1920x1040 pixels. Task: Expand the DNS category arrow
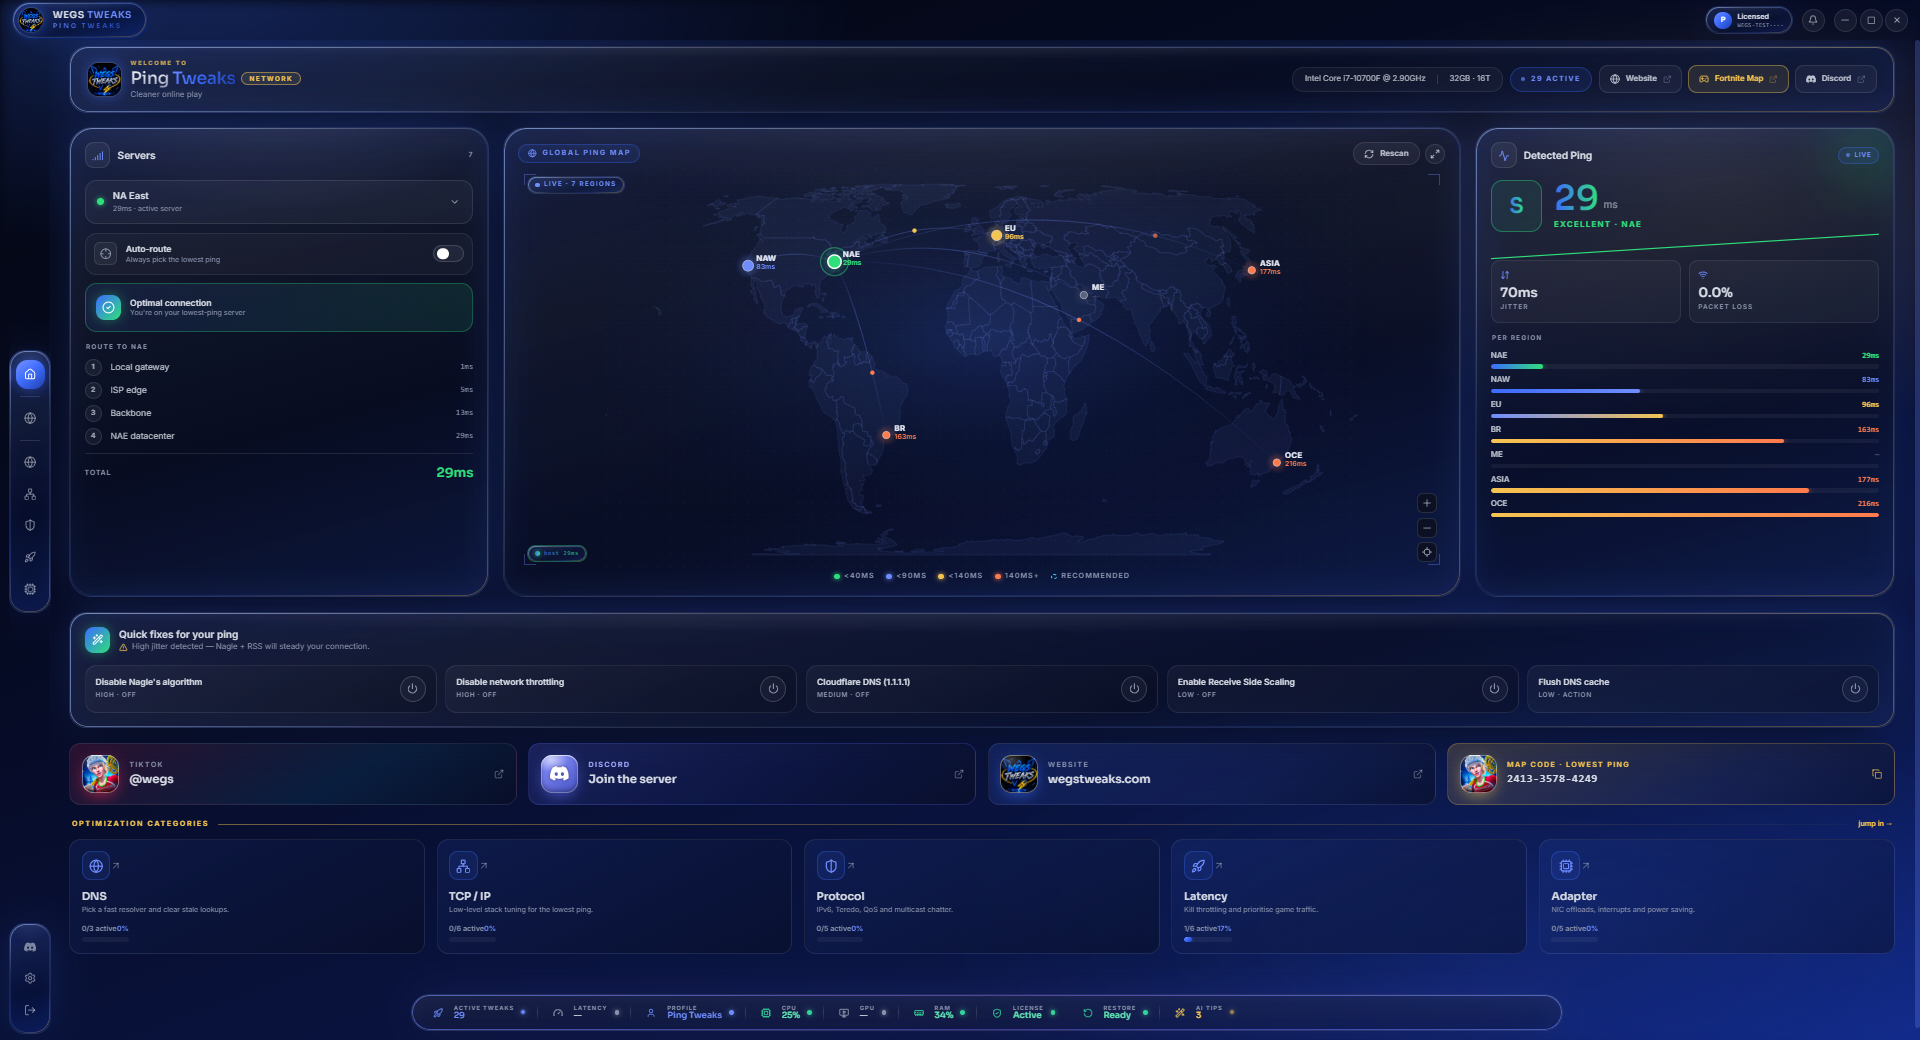point(116,866)
